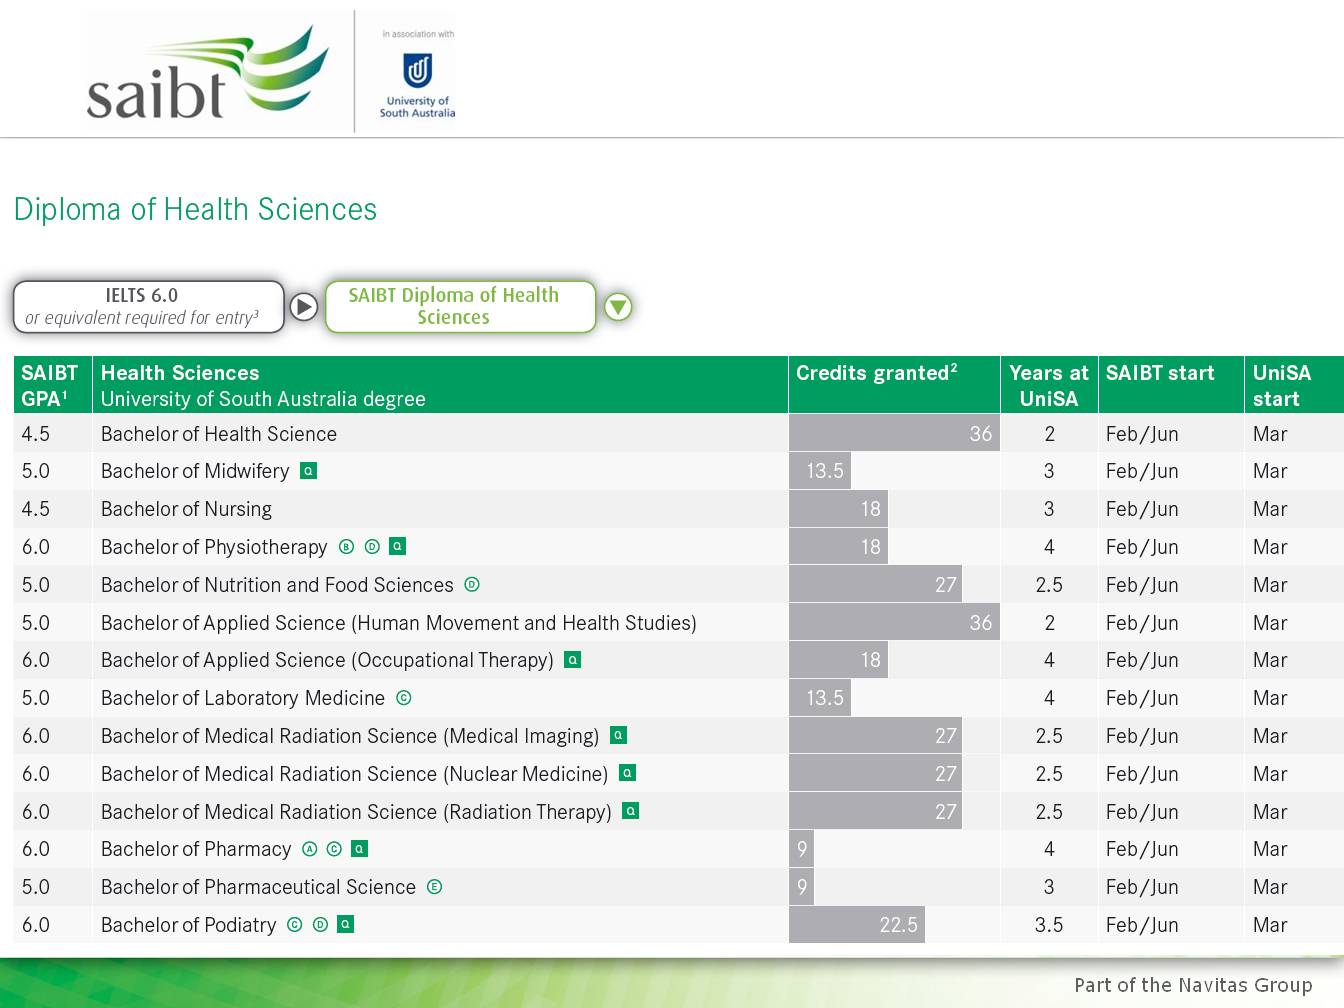Image resolution: width=1344 pixels, height=1008 pixels.
Task: Click the circled D icon beside Physiotherapy
Action: 372,546
